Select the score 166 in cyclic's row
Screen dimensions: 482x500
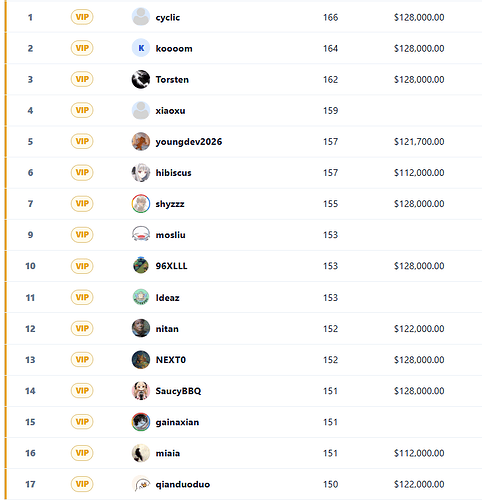coord(330,17)
